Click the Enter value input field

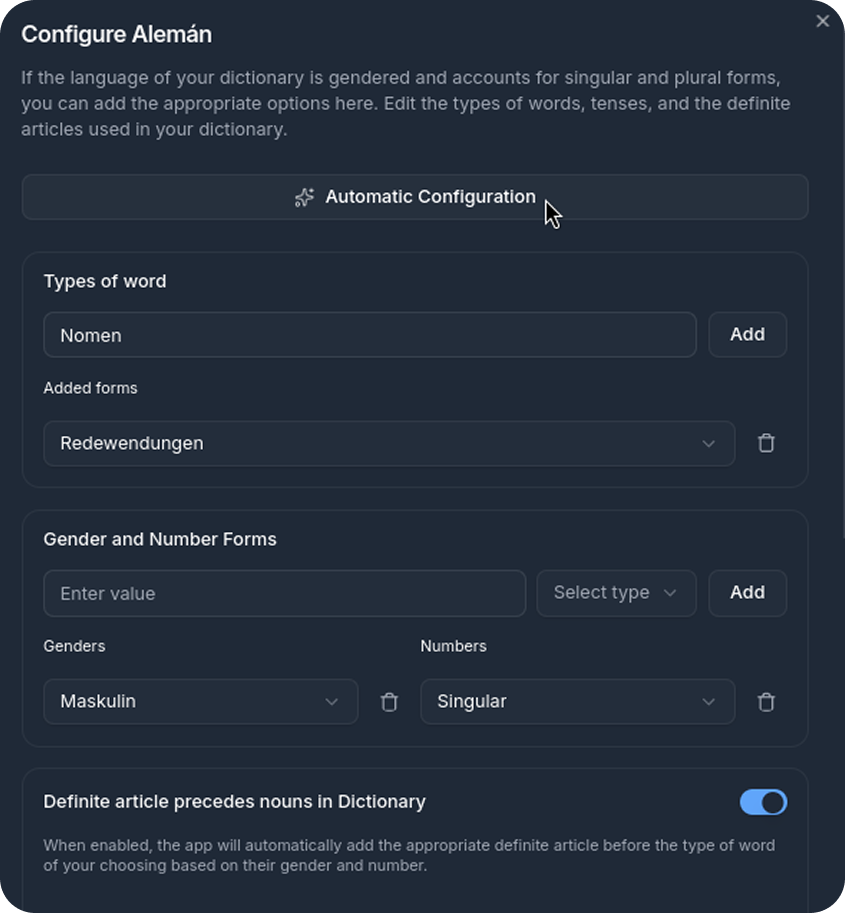[x=284, y=592]
